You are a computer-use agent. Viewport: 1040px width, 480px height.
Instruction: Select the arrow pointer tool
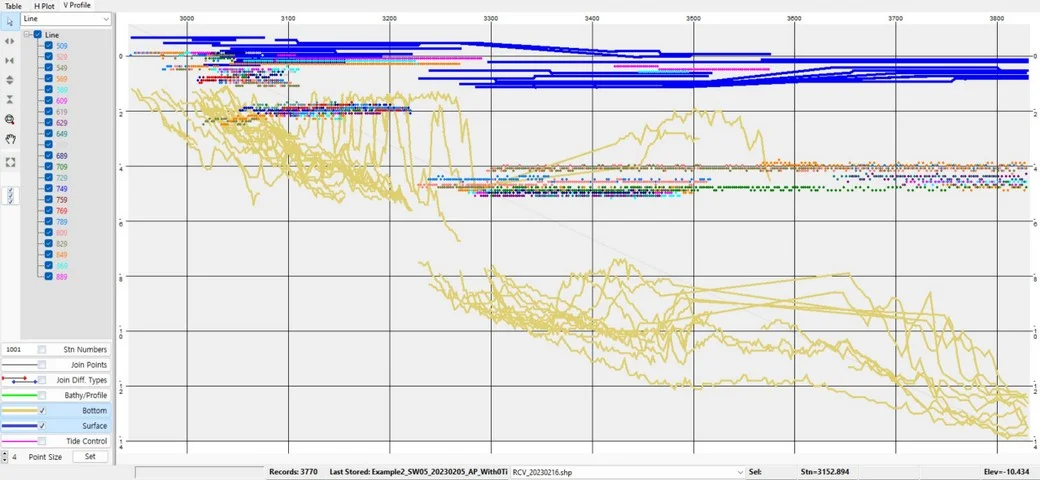tap(9, 21)
